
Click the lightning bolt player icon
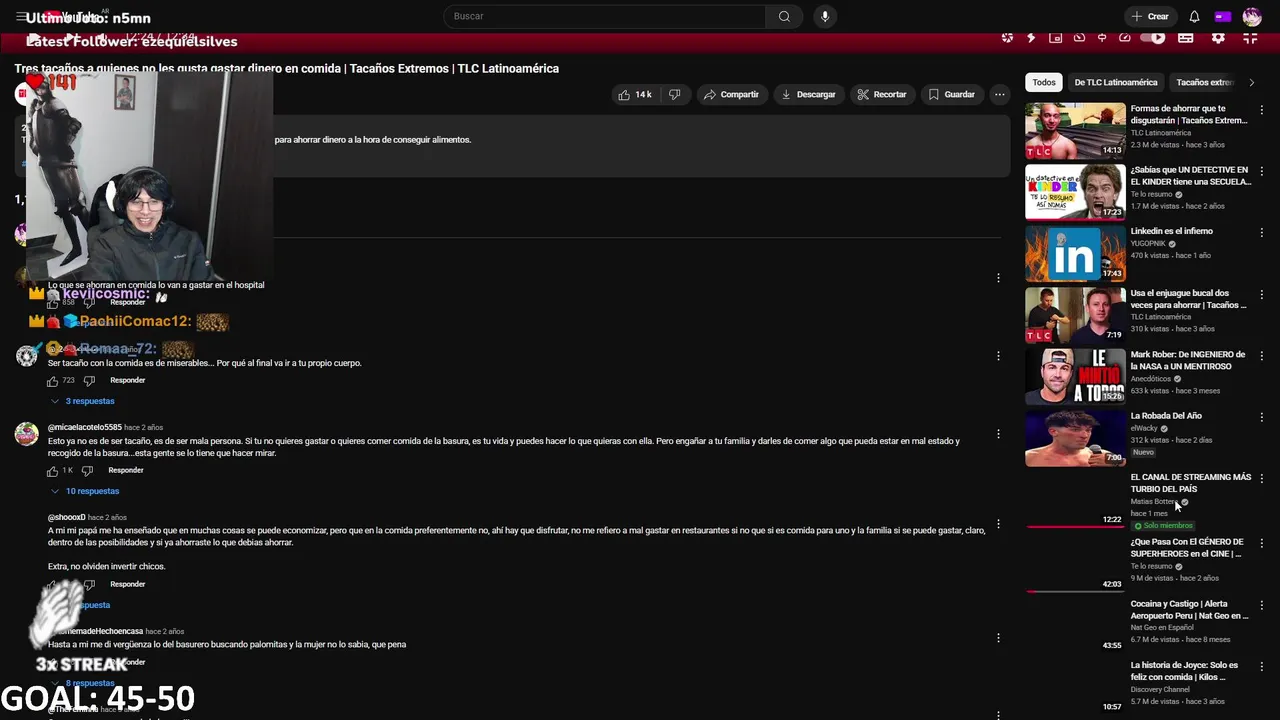(1031, 38)
